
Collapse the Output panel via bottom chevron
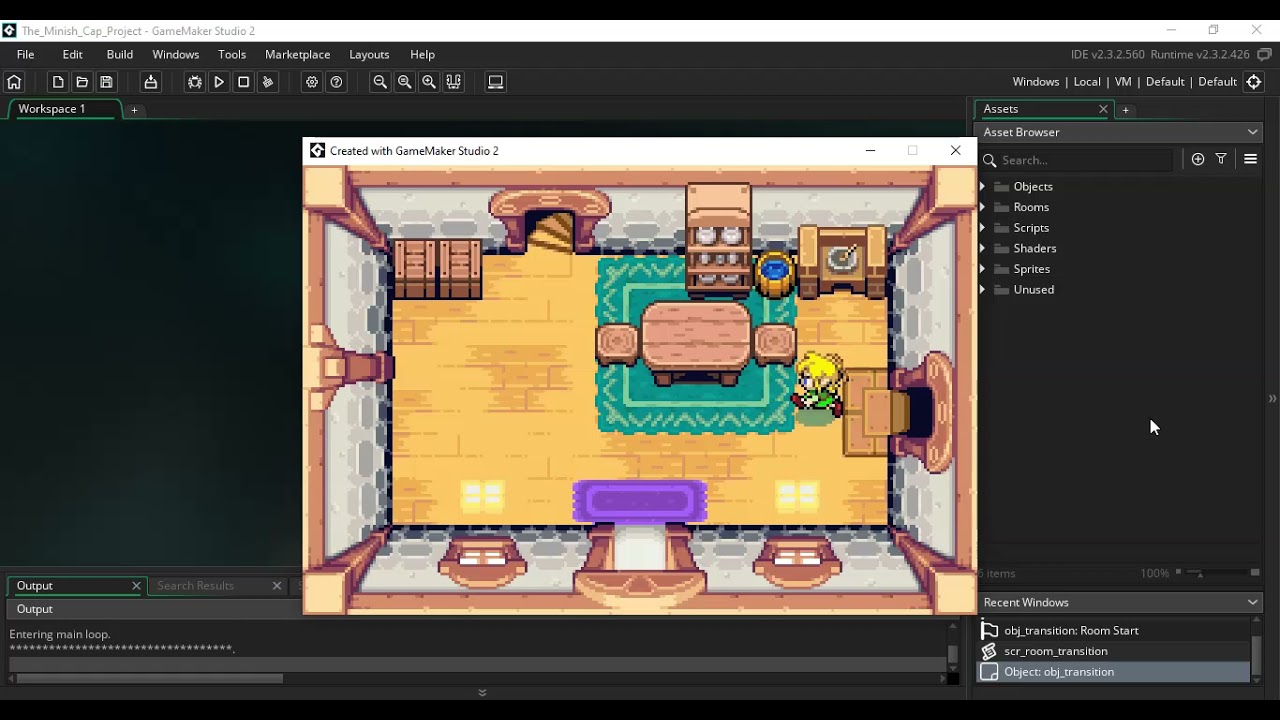tap(482, 693)
